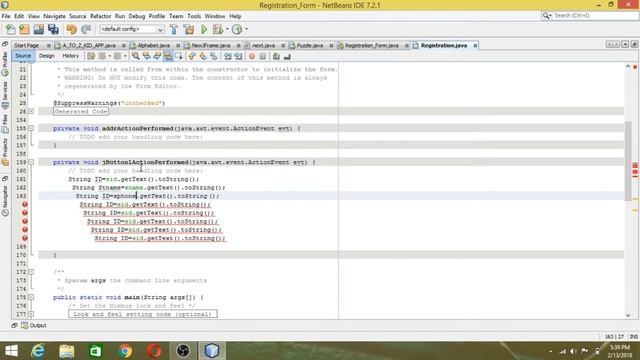Run the project with green play icon

[204, 29]
